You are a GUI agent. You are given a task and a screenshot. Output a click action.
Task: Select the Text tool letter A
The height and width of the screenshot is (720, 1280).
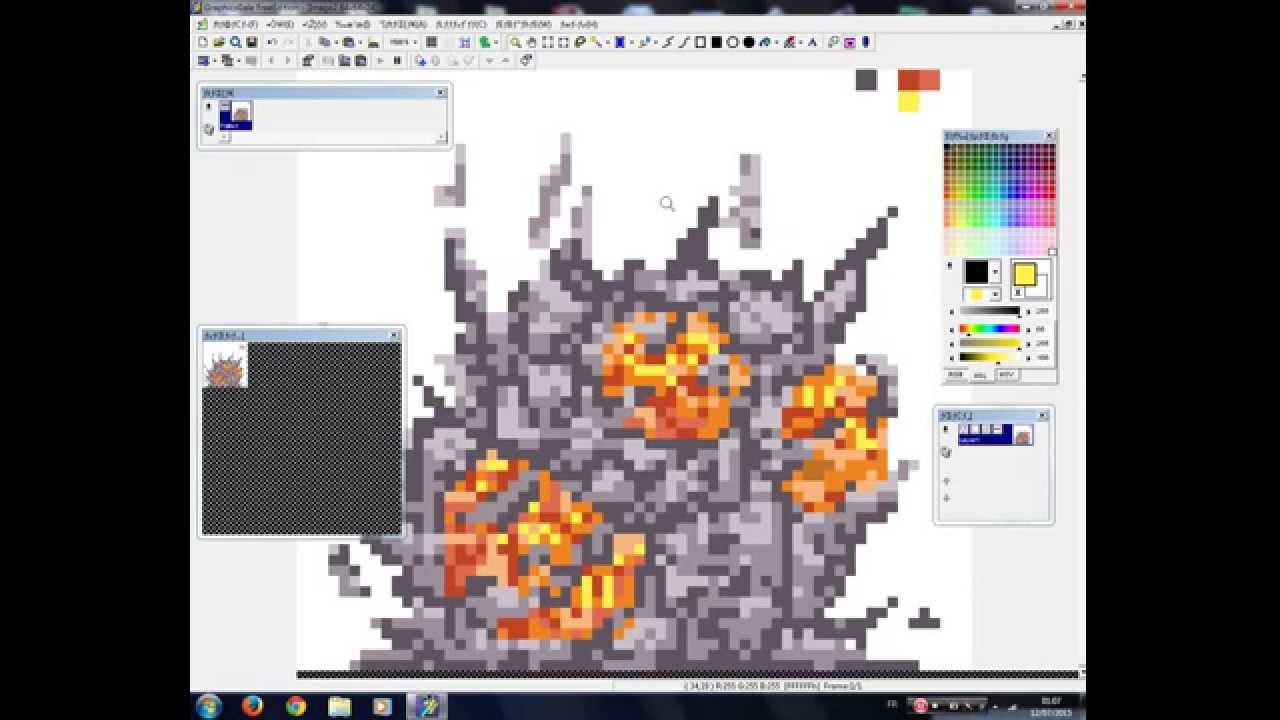[812, 42]
